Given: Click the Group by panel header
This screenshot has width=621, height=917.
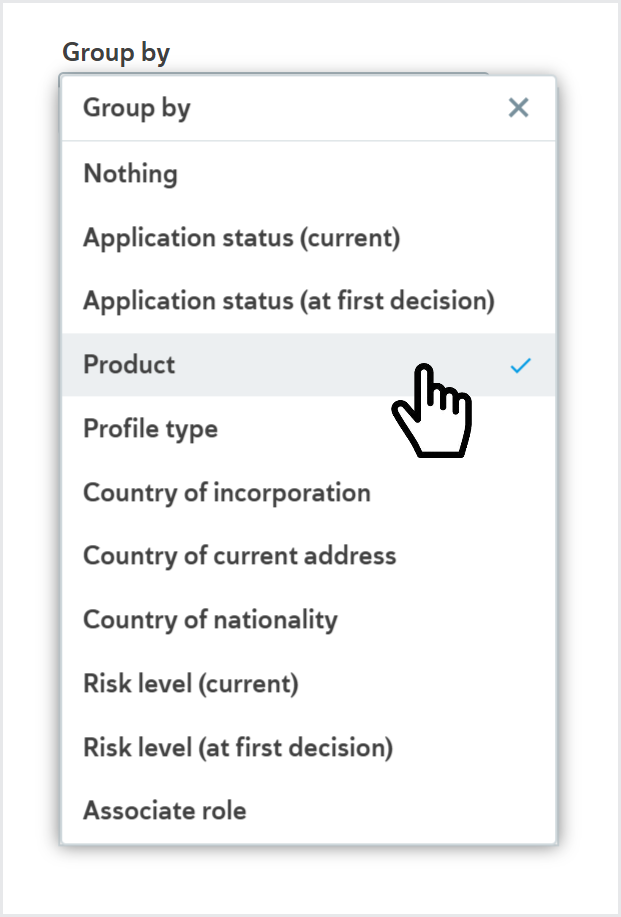Looking at the screenshot, I should 136,107.
